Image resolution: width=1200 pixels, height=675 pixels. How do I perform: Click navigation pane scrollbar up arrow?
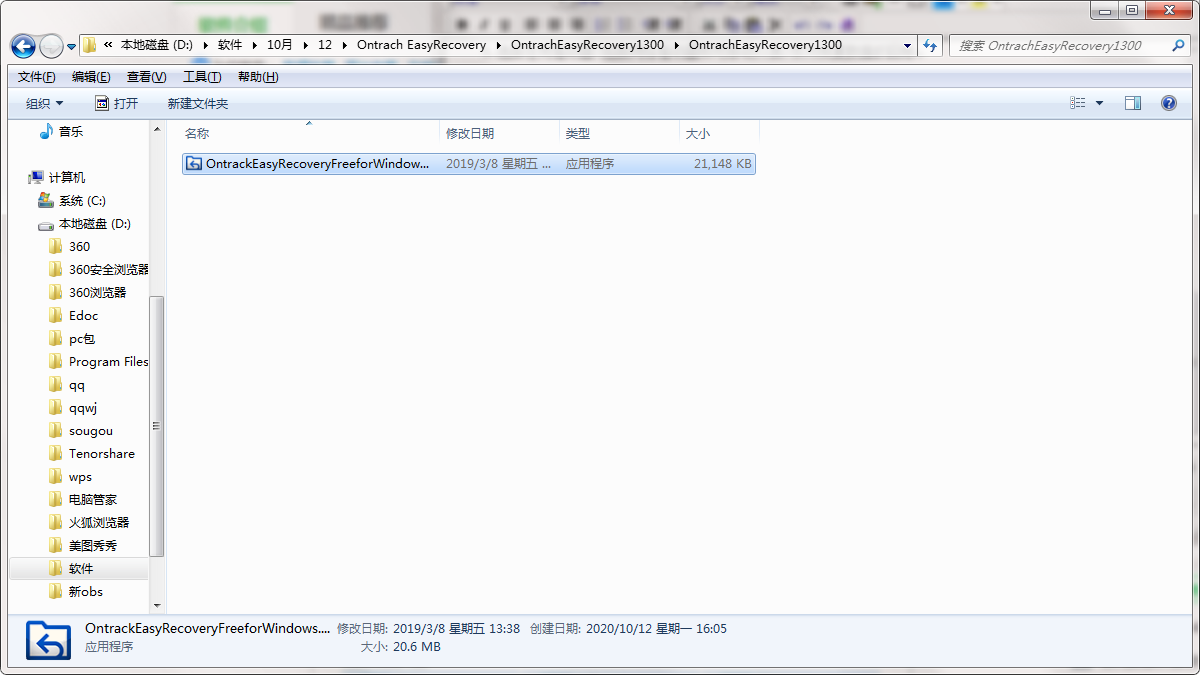click(157, 129)
